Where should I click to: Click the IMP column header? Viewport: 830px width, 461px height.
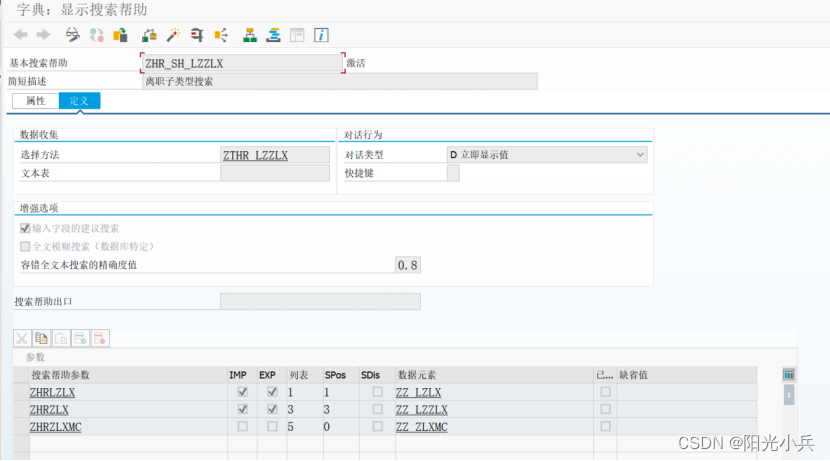point(242,375)
